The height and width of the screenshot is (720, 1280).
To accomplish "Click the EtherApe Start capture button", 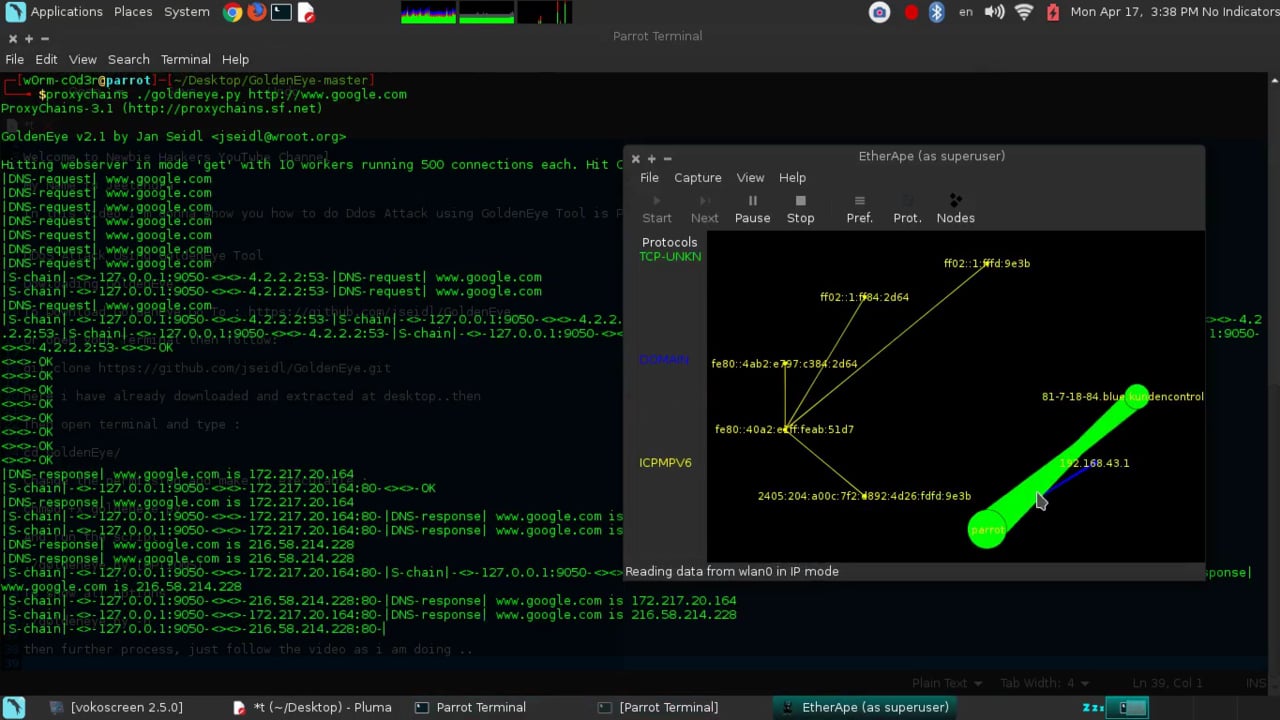I will coord(657,209).
